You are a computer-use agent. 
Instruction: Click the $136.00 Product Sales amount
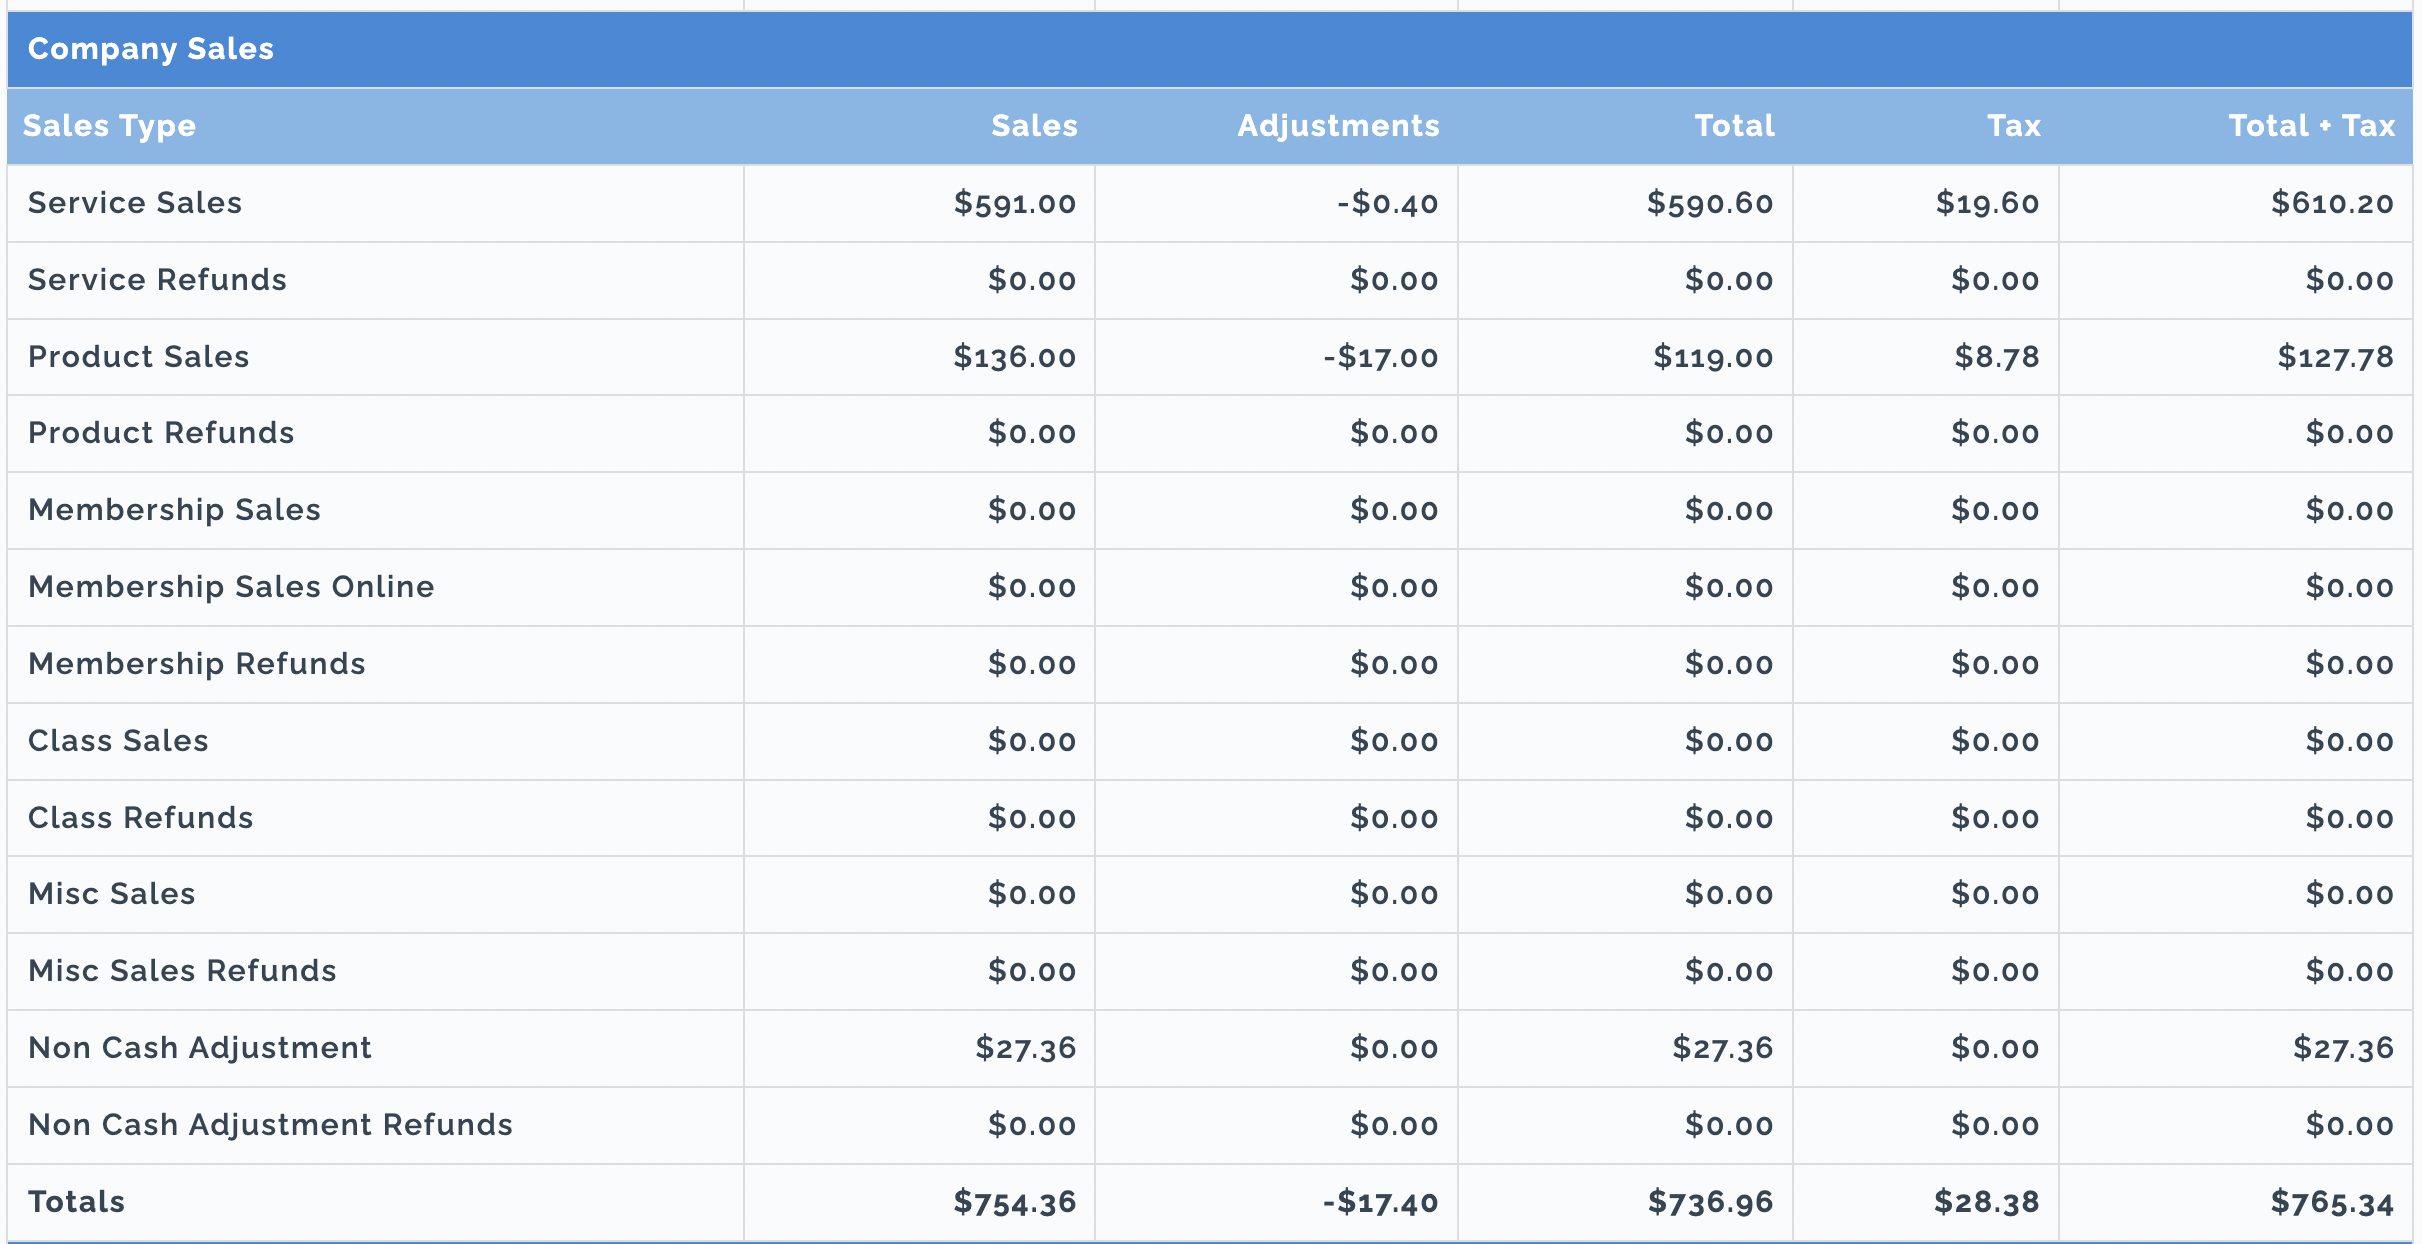point(1014,357)
